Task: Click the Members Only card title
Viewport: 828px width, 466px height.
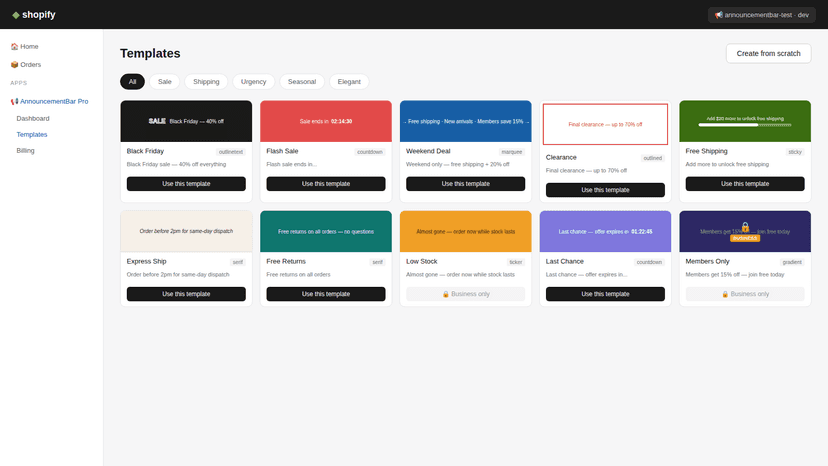Action: click(x=707, y=262)
